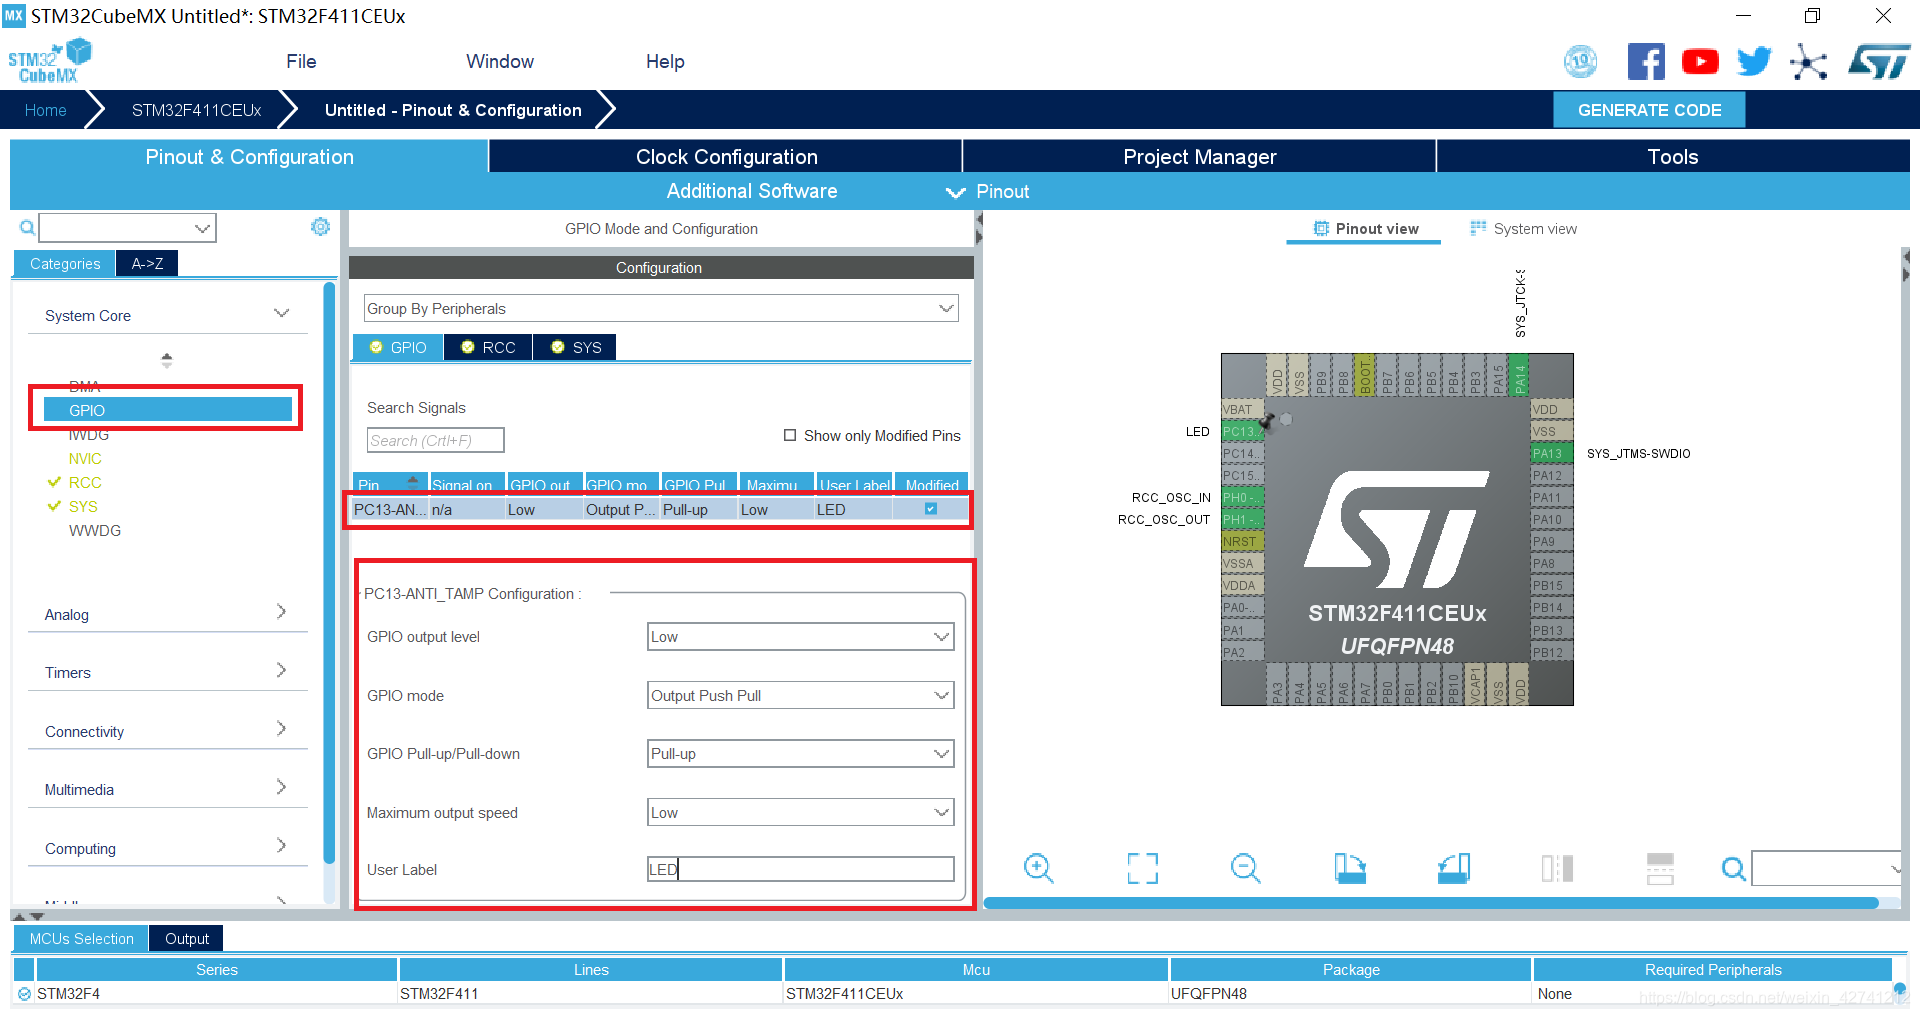Click the PH0 pin on the chip

point(1243,498)
